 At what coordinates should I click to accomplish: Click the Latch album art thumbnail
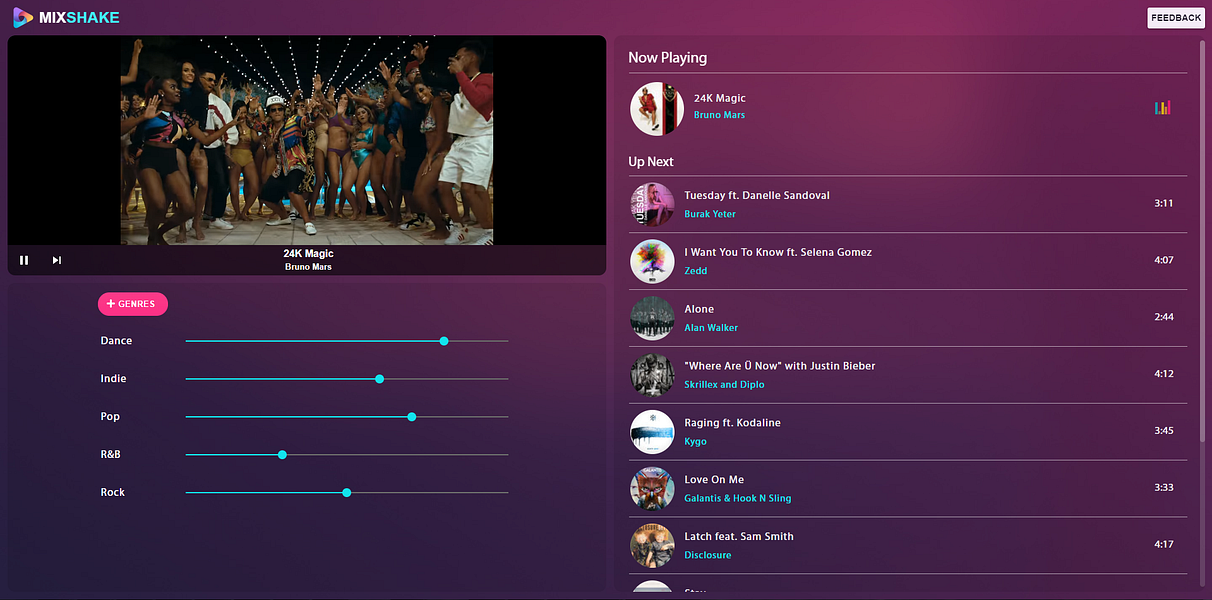pyautogui.click(x=652, y=546)
